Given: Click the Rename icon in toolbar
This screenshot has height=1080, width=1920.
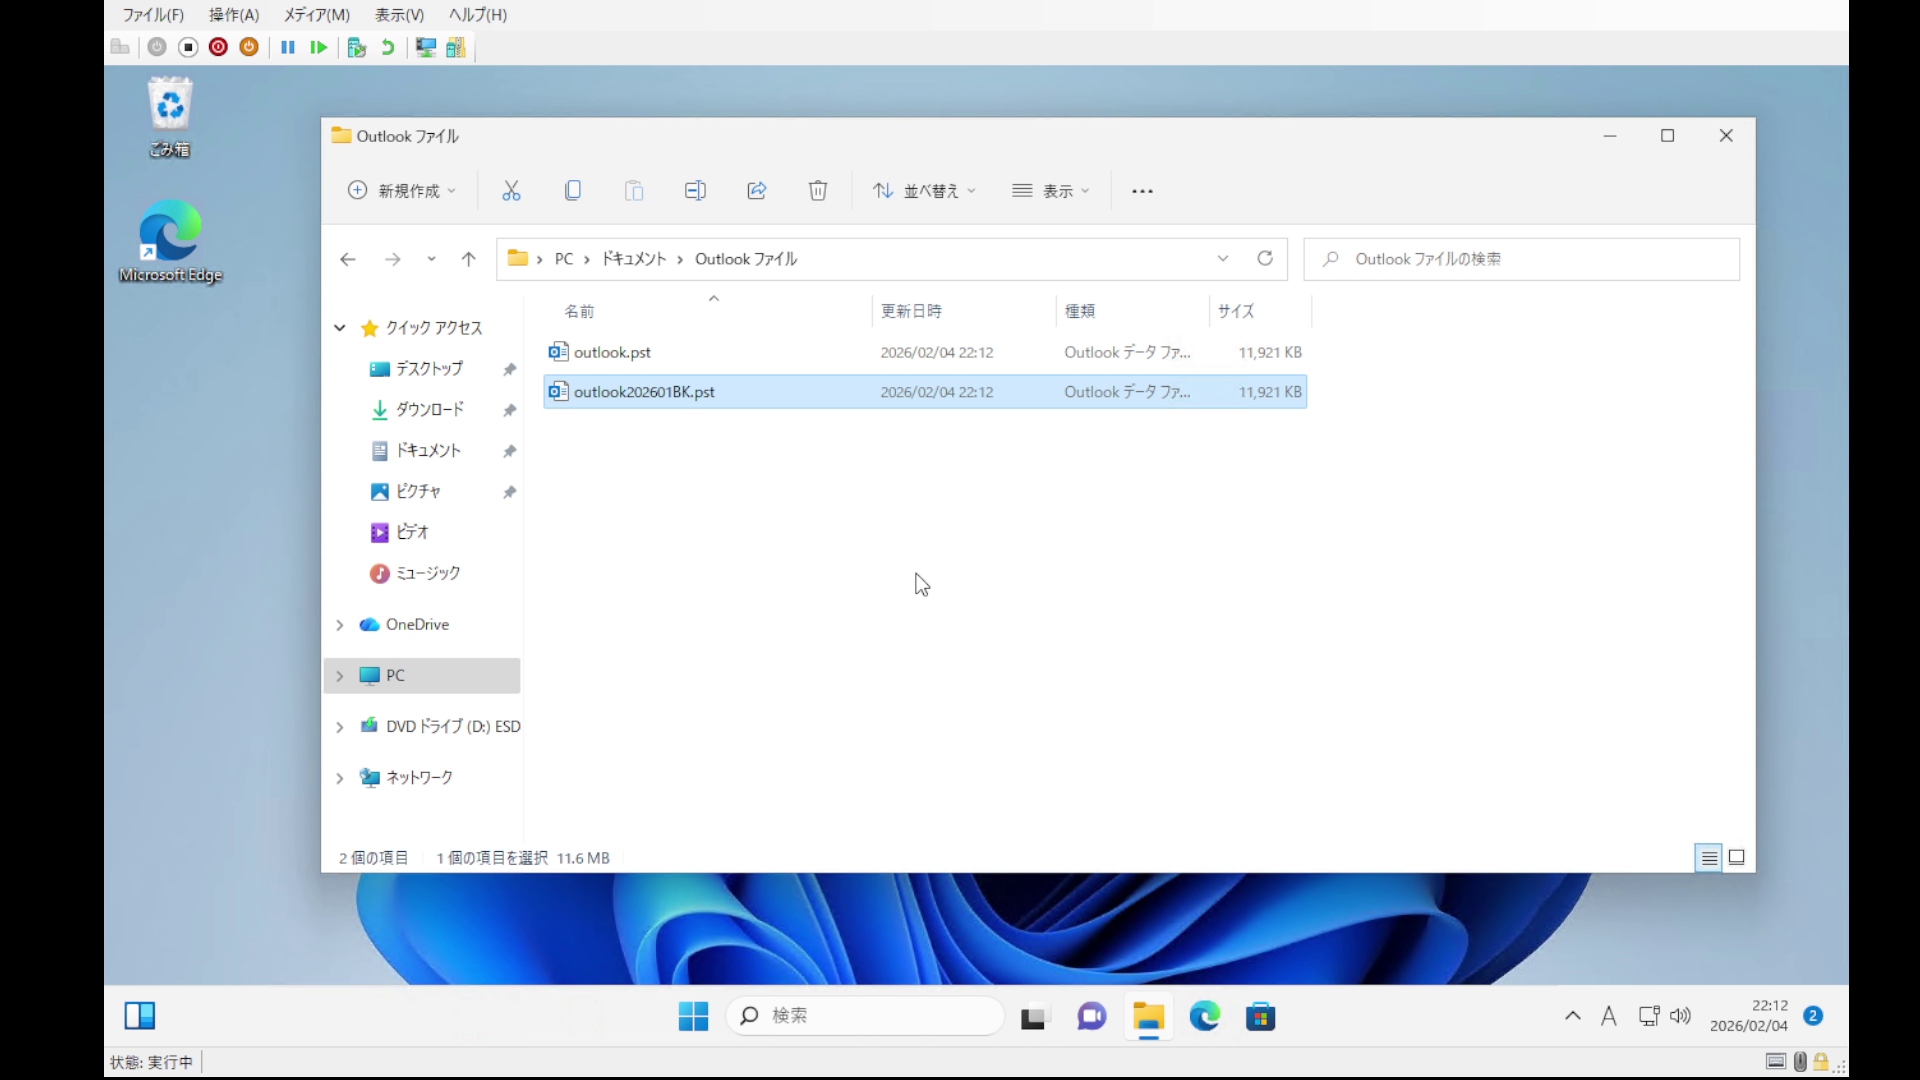Looking at the screenshot, I should pyautogui.click(x=695, y=190).
